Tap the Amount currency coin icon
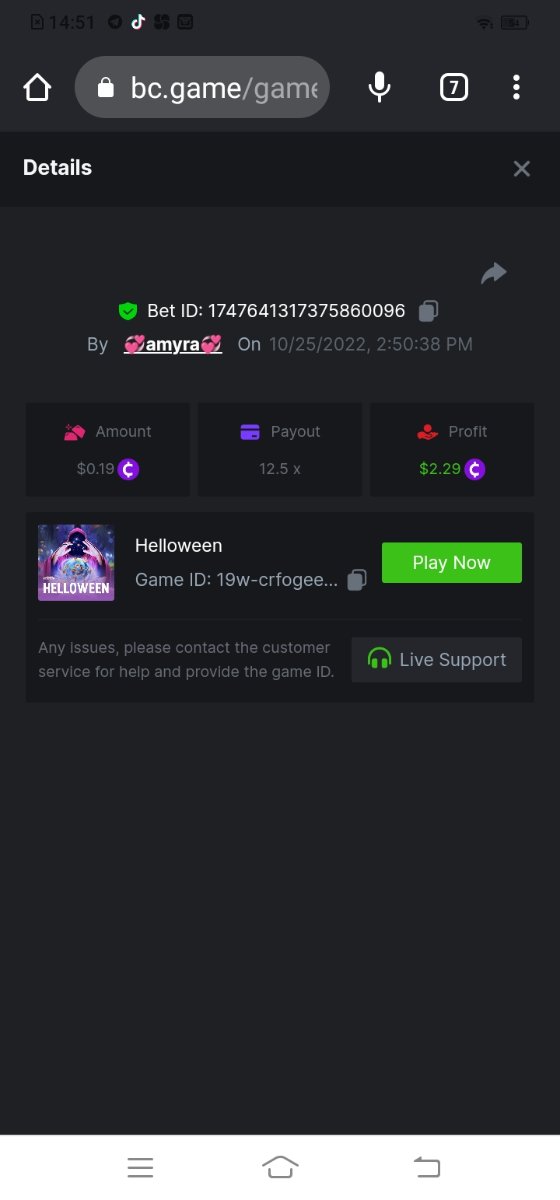 tap(128, 468)
